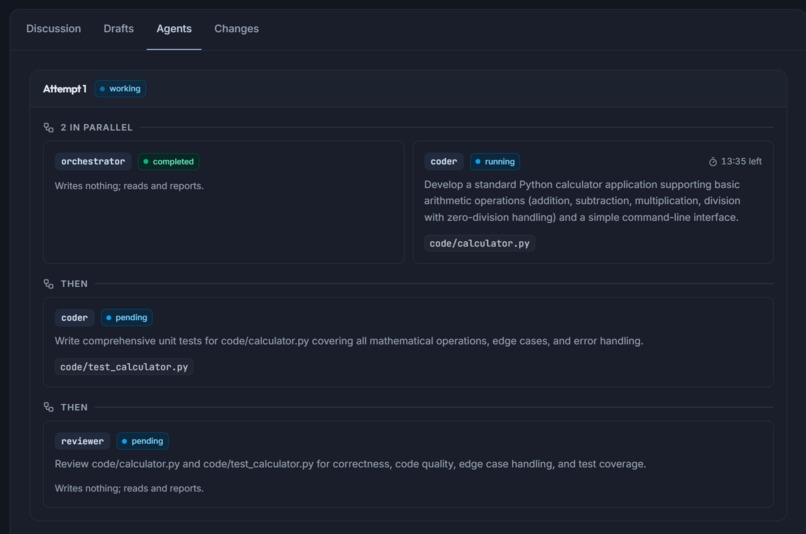Click the 13:35 left remaining time text

[x=741, y=161]
